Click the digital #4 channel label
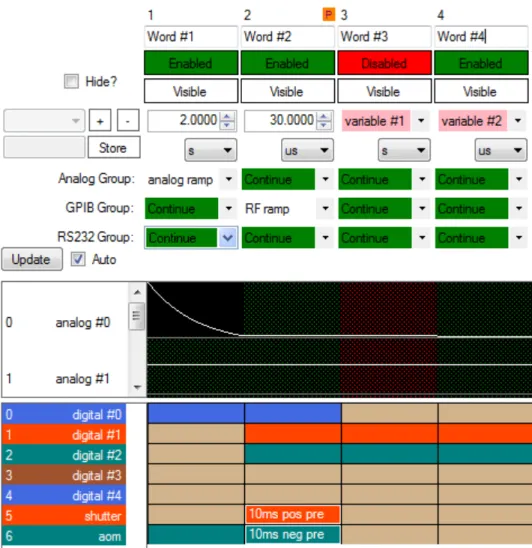 [64, 495]
